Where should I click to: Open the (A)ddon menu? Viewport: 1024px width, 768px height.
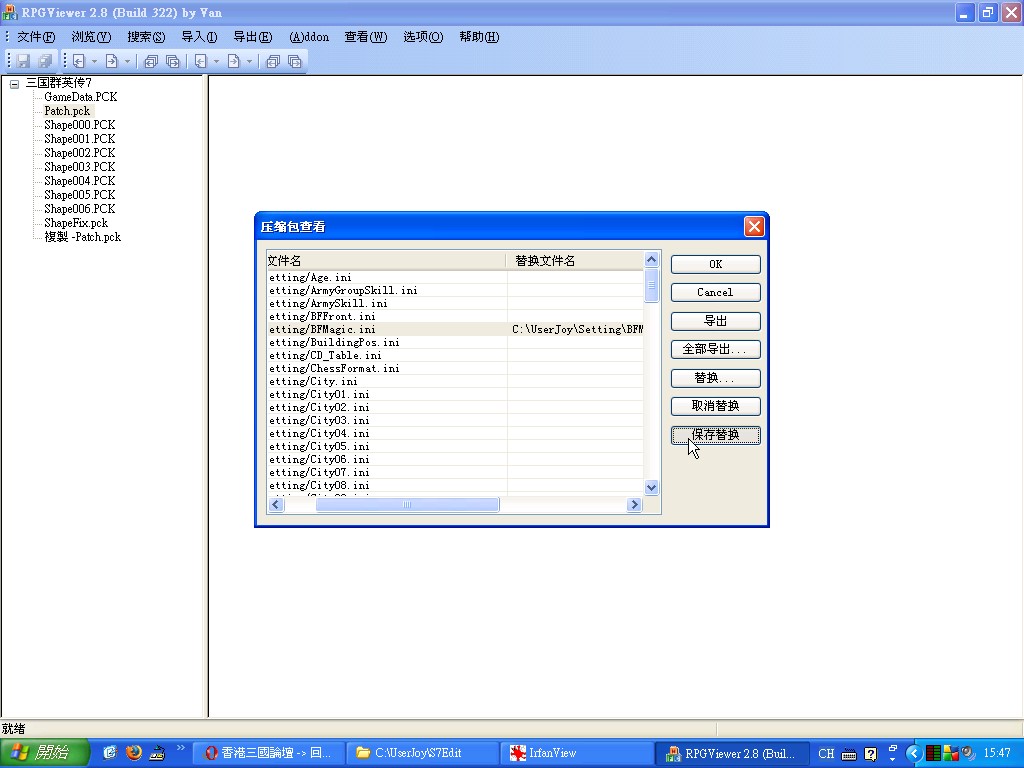point(309,37)
